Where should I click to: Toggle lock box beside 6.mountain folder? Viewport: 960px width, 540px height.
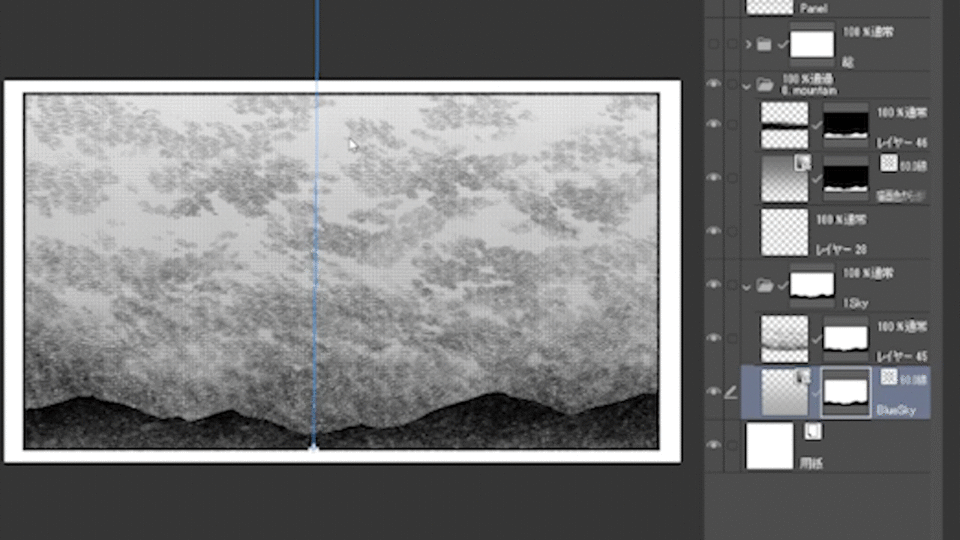pos(732,84)
